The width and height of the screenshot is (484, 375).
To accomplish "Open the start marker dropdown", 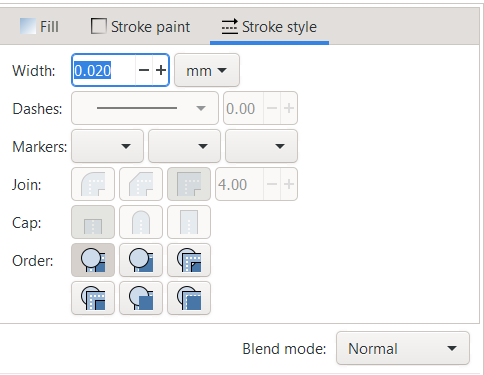I will pyautogui.click(x=108, y=146).
